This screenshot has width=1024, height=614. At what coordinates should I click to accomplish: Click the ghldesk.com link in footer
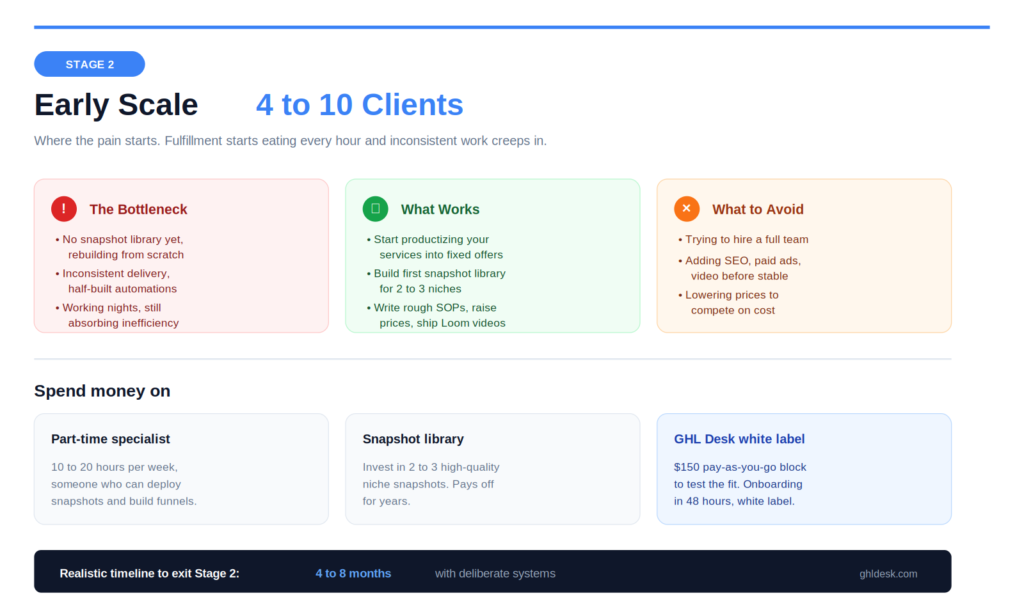[888, 574]
